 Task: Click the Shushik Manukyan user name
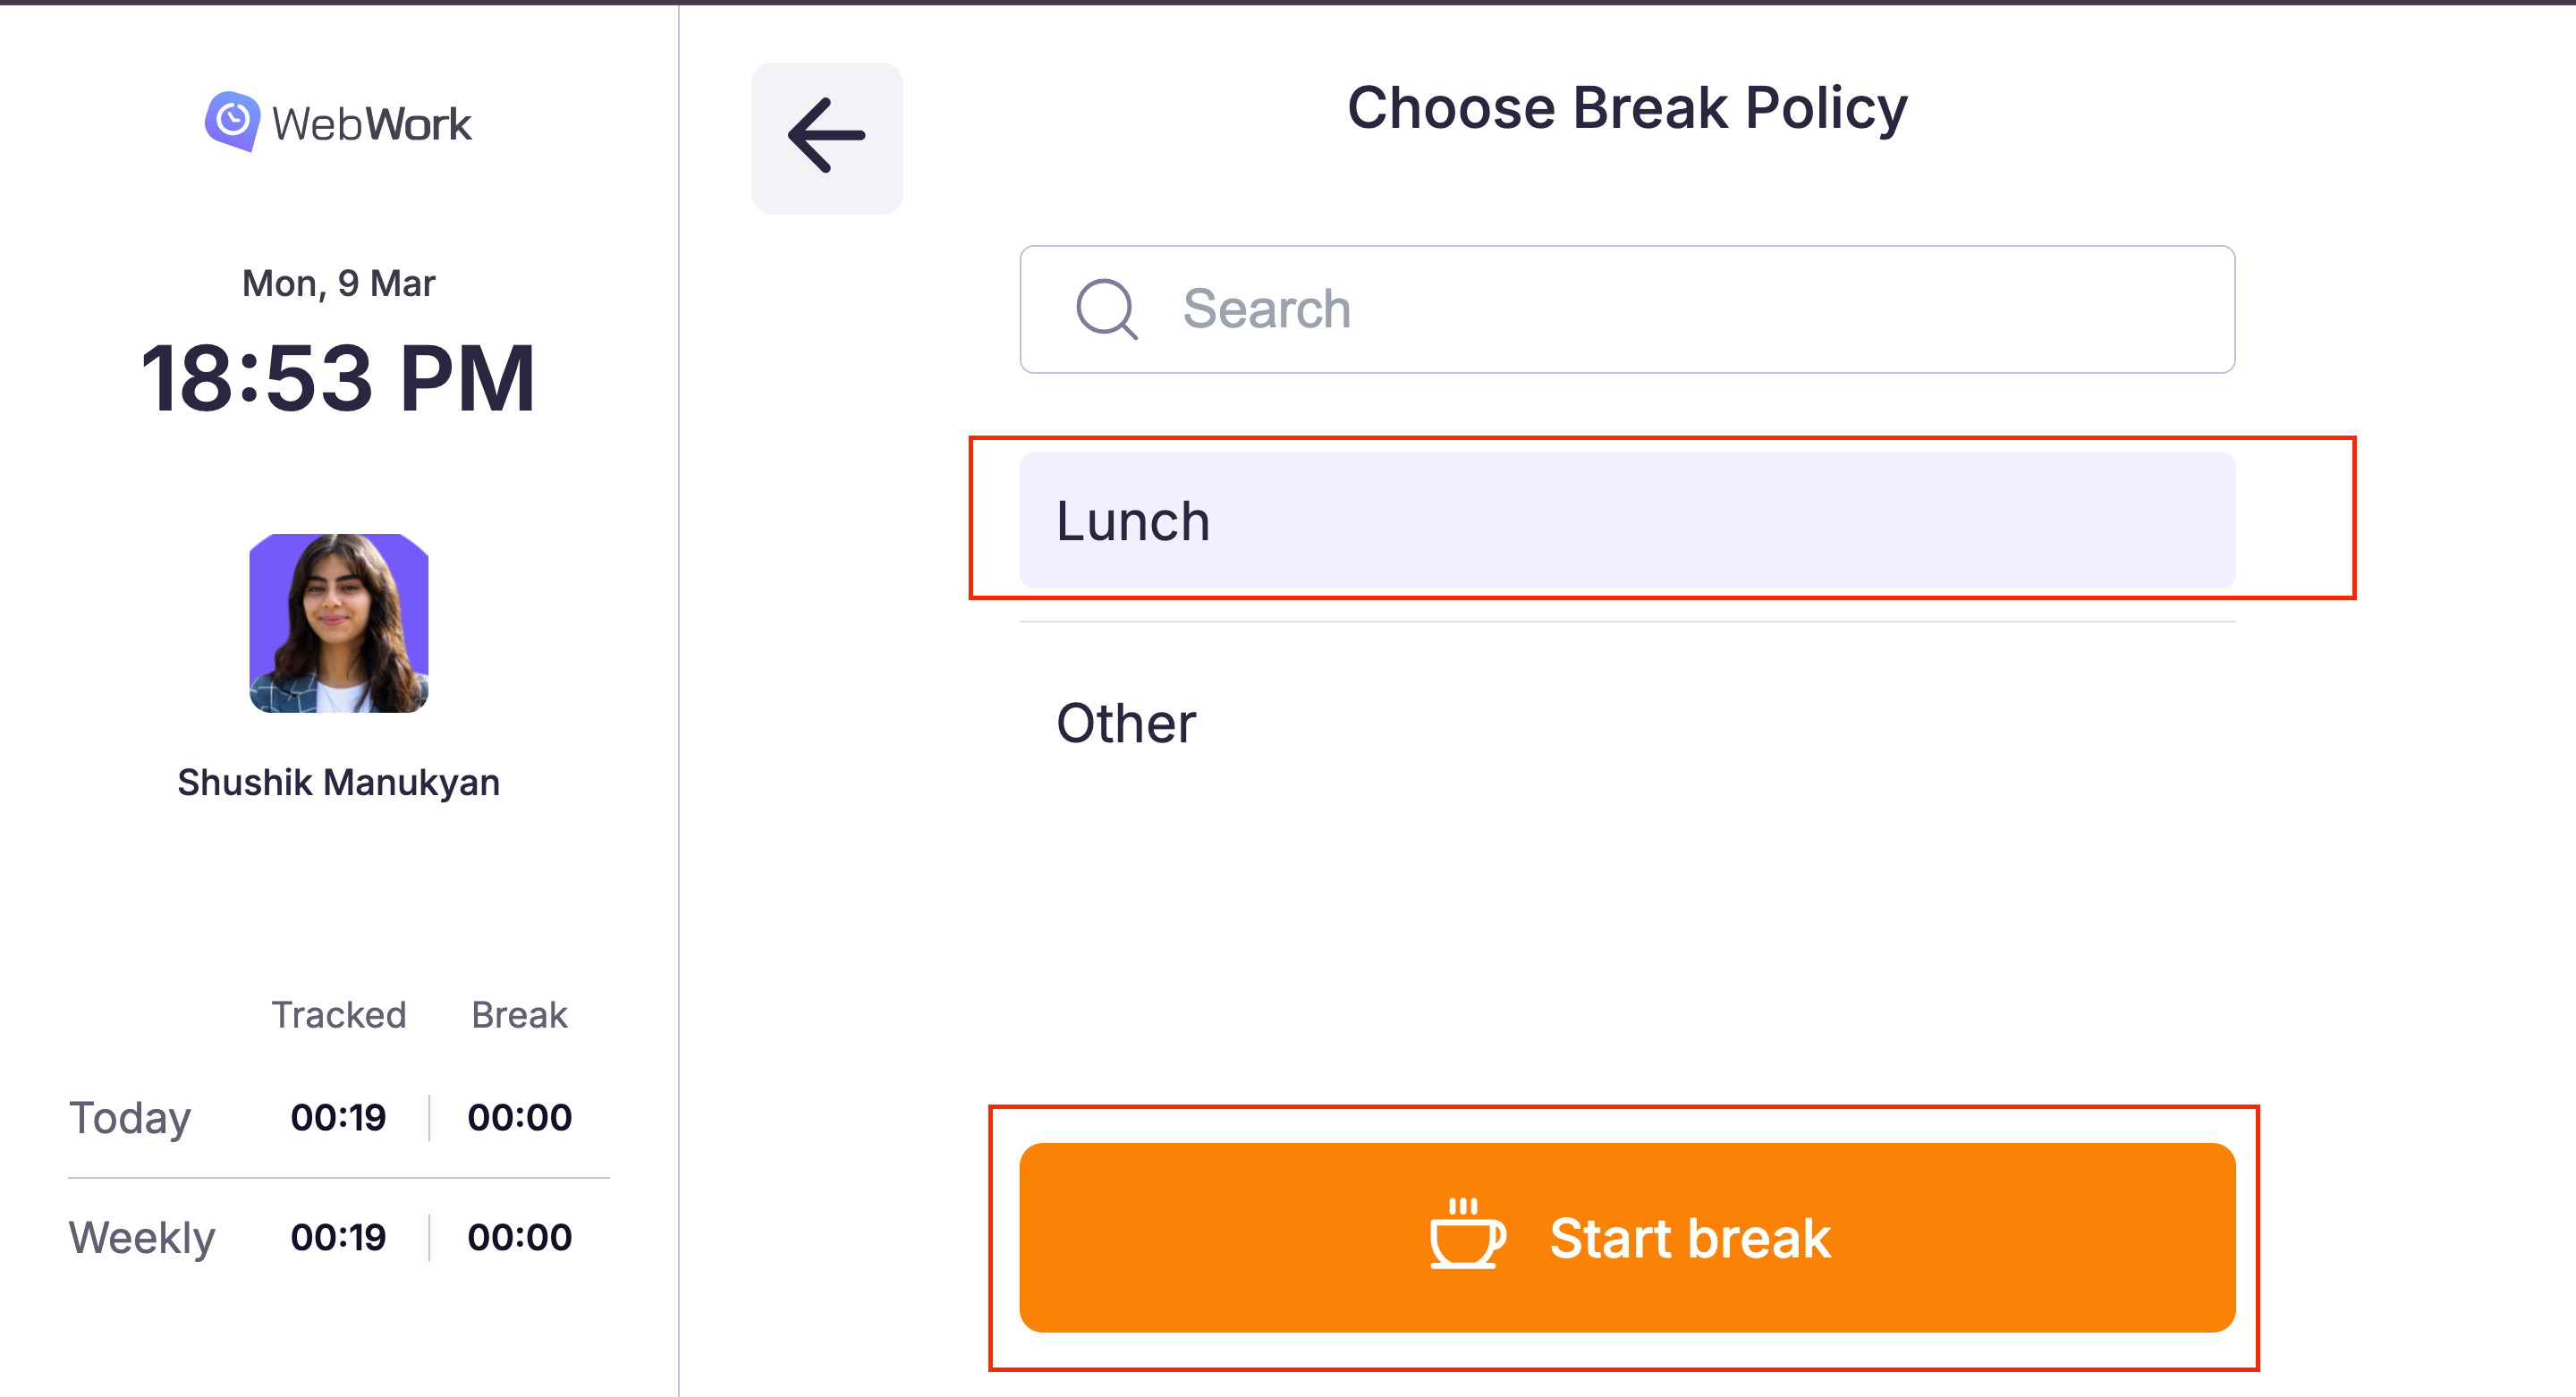(x=338, y=781)
